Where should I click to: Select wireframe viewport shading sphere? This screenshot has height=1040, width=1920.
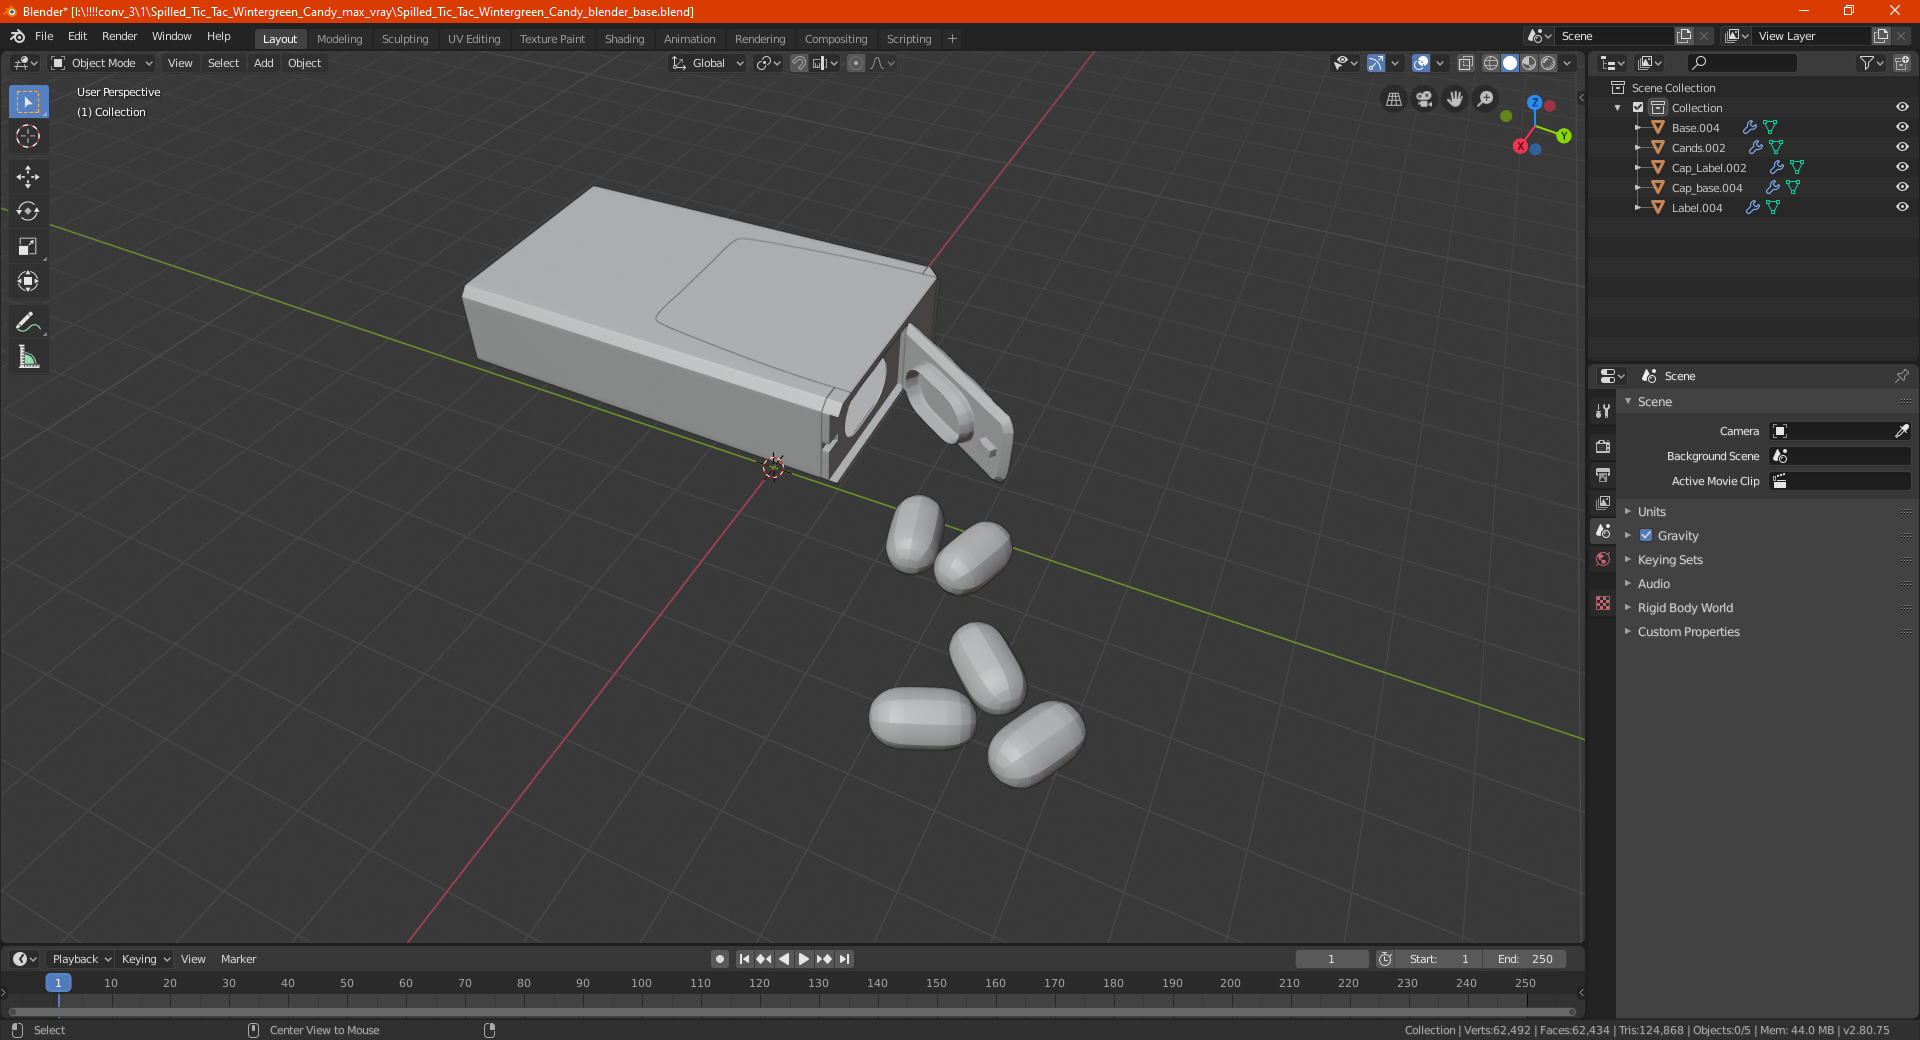tap(1490, 63)
